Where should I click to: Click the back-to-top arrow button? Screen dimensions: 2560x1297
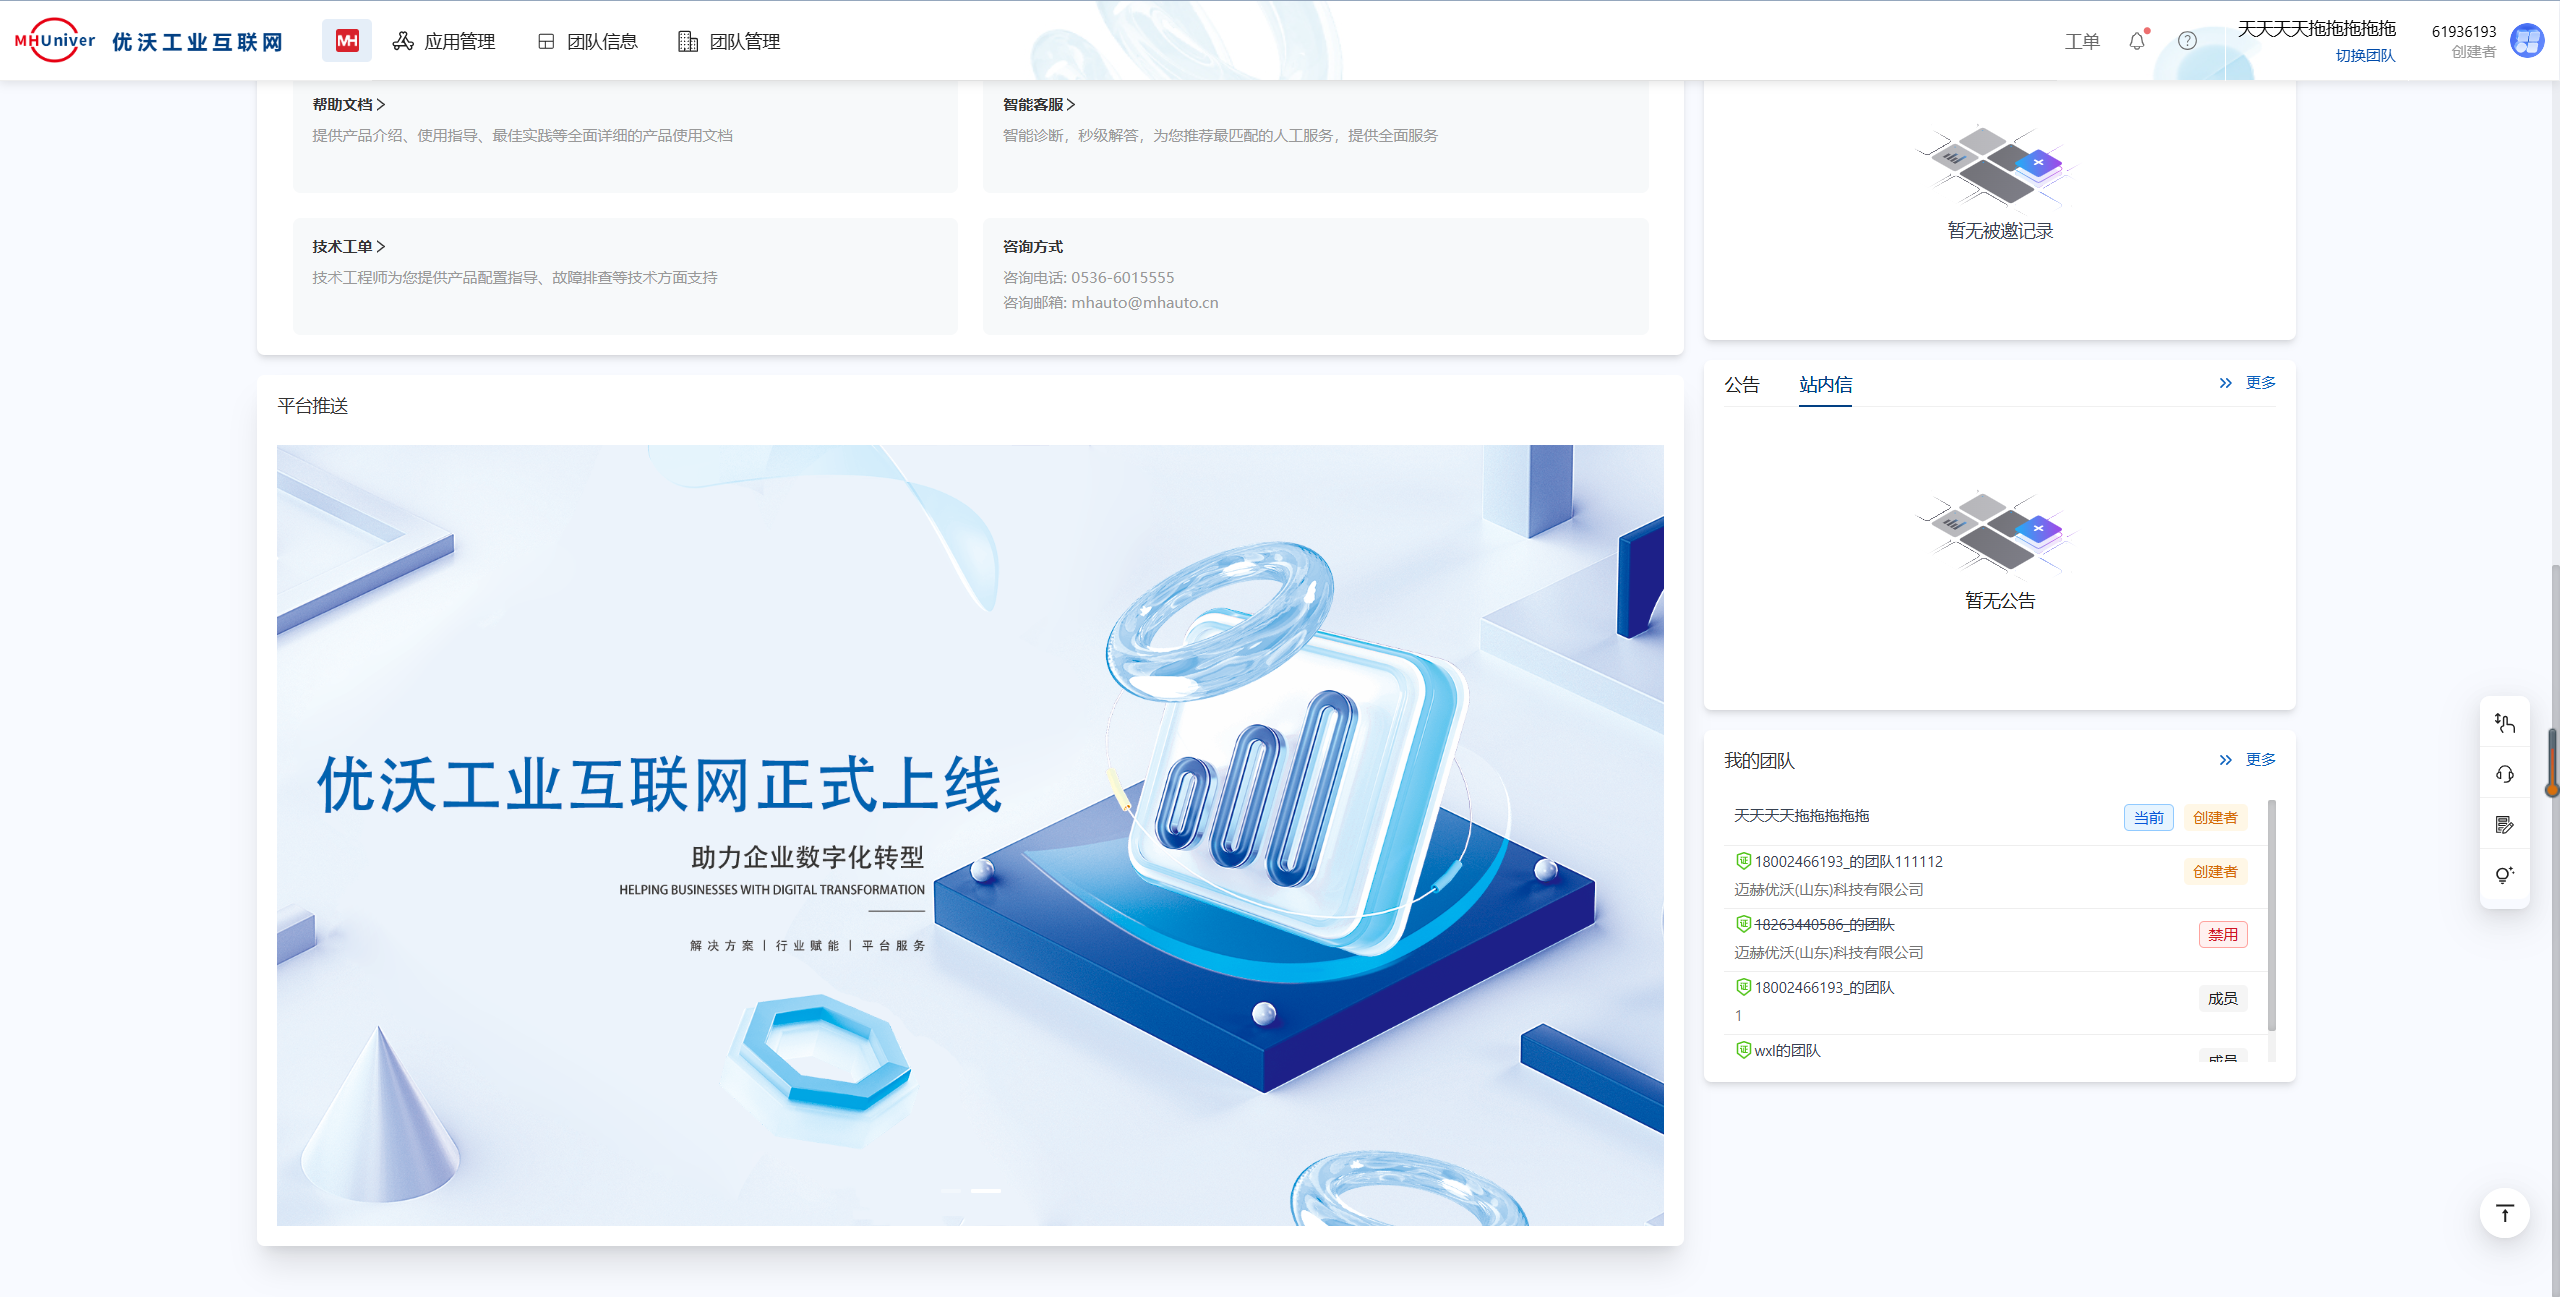pos(2504,1213)
